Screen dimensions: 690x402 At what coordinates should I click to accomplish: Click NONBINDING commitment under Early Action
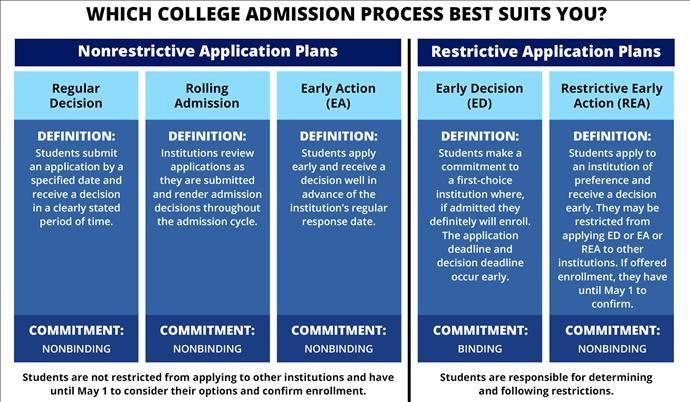click(x=338, y=349)
